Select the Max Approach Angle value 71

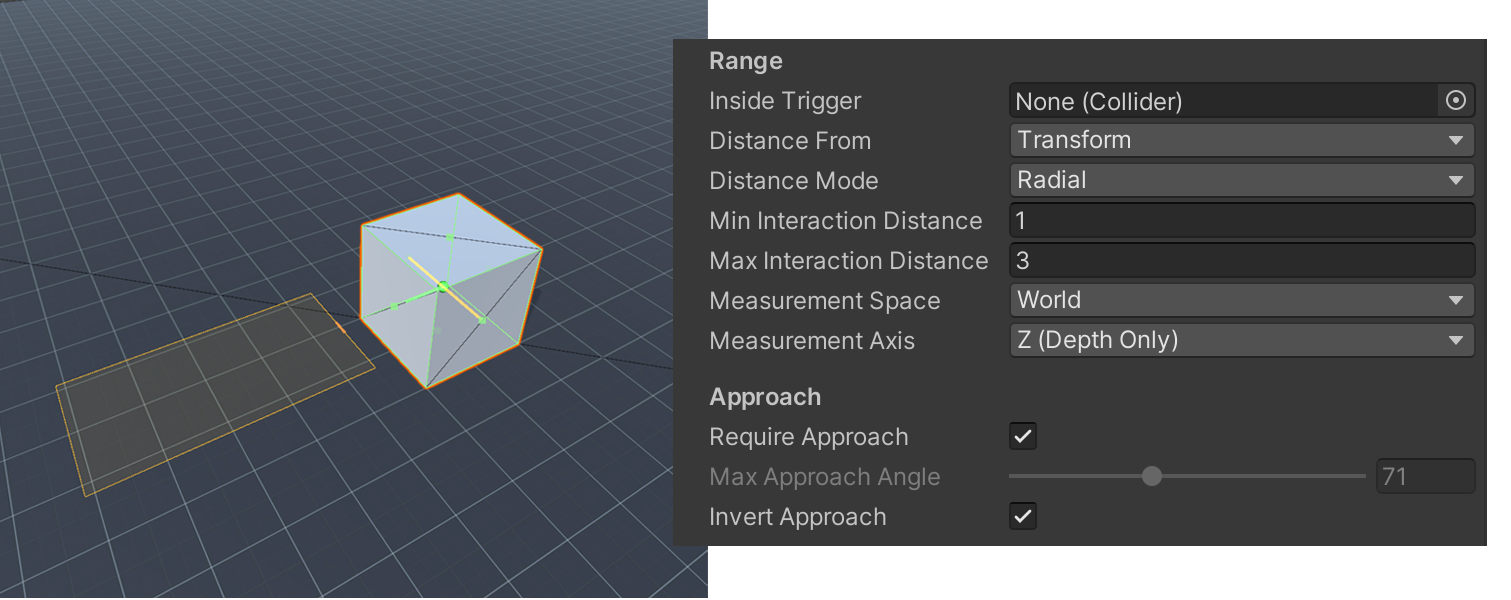click(x=1426, y=476)
